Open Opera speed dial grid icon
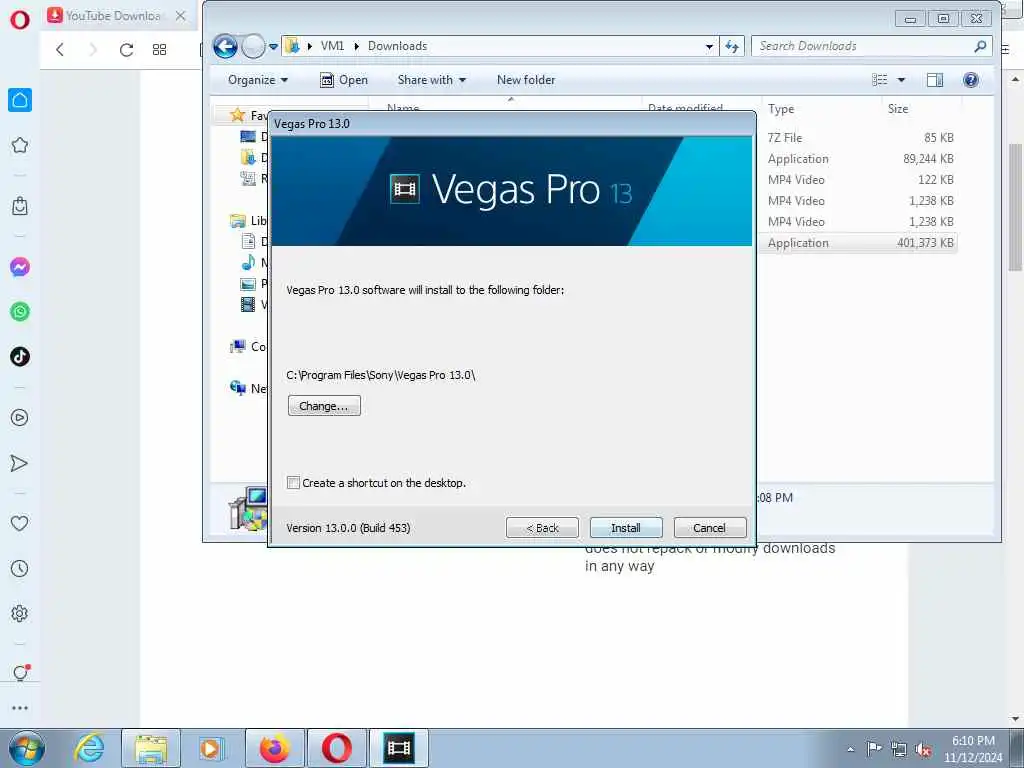This screenshot has width=1024, height=768. [x=159, y=50]
